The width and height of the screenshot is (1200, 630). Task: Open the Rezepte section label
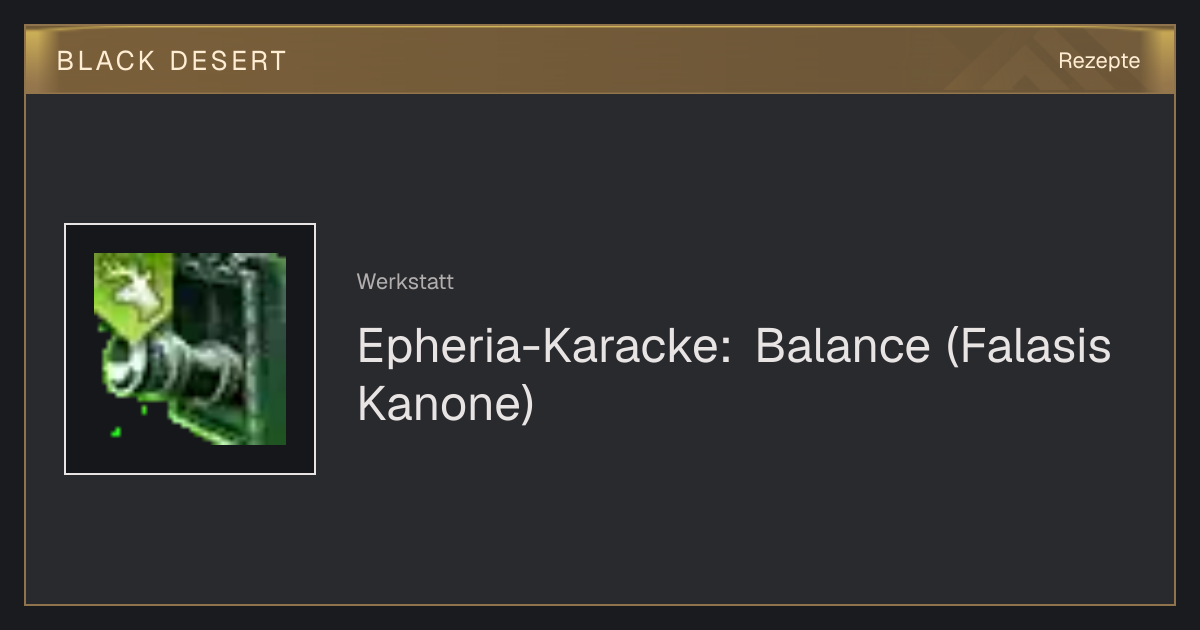click(1099, 60)
